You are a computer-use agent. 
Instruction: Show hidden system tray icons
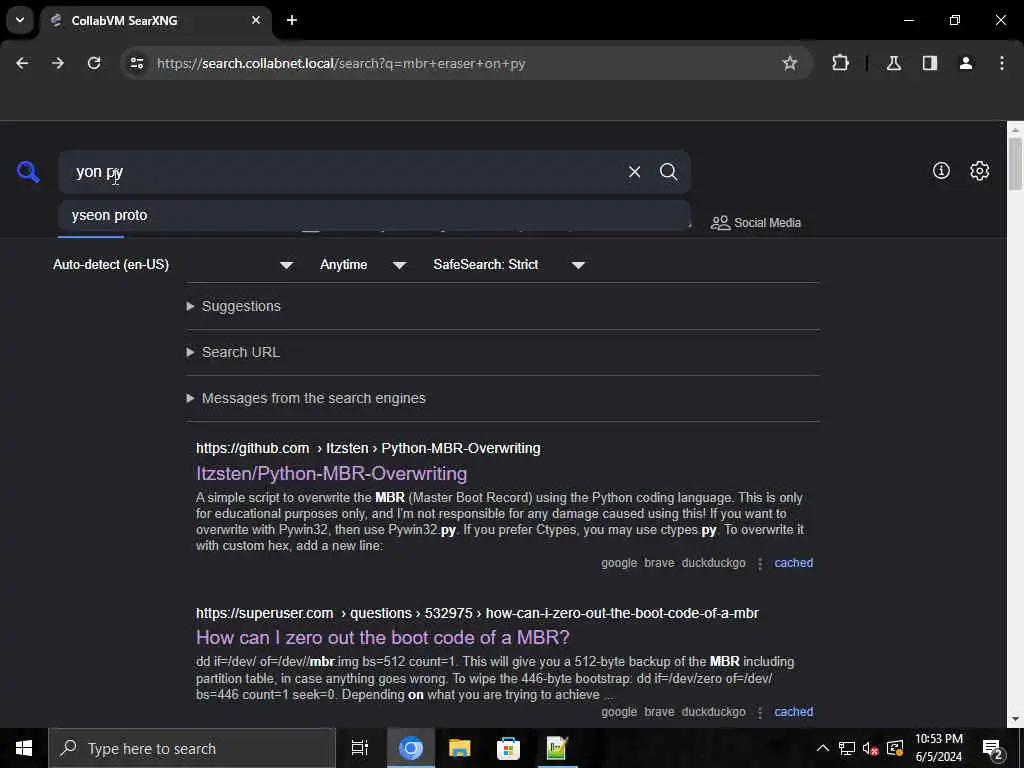[823, 748]
